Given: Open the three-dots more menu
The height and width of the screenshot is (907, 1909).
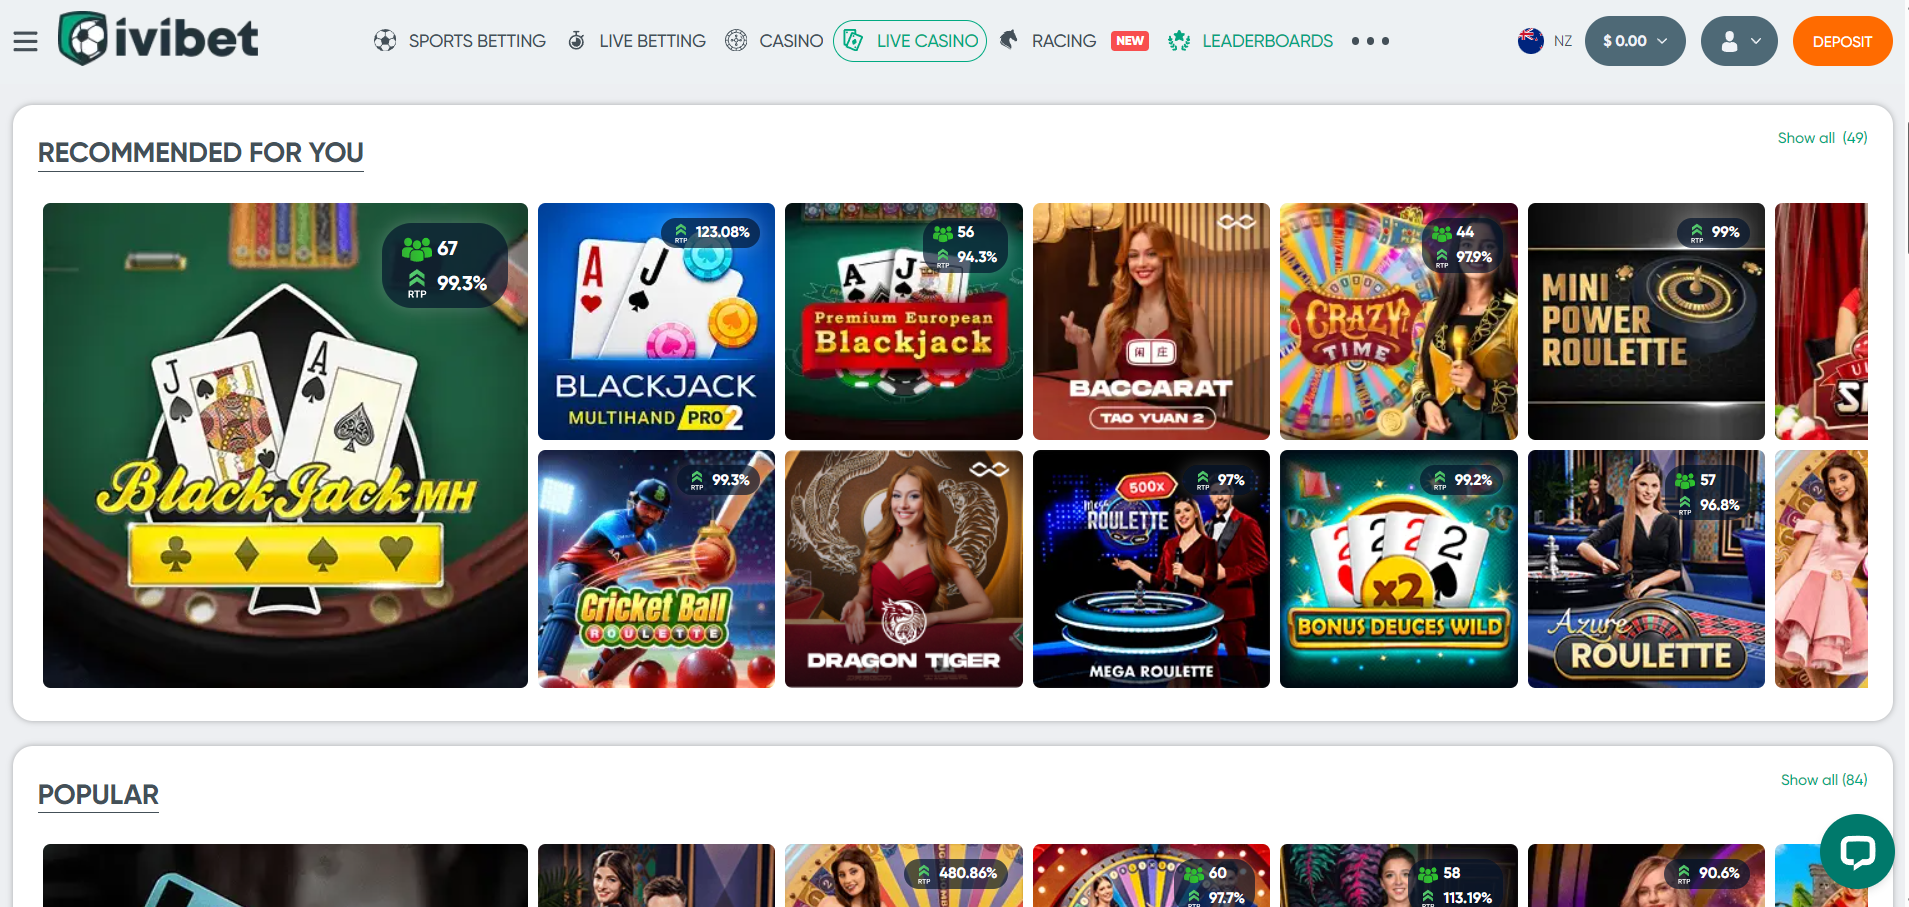Looking at the screenshot, I should (1370, 41).
